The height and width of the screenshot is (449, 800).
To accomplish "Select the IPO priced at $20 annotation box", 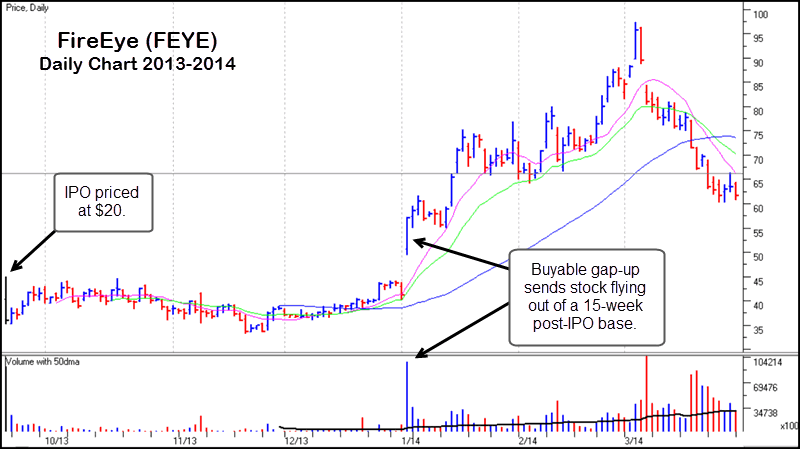I will [x=101, y=203].
